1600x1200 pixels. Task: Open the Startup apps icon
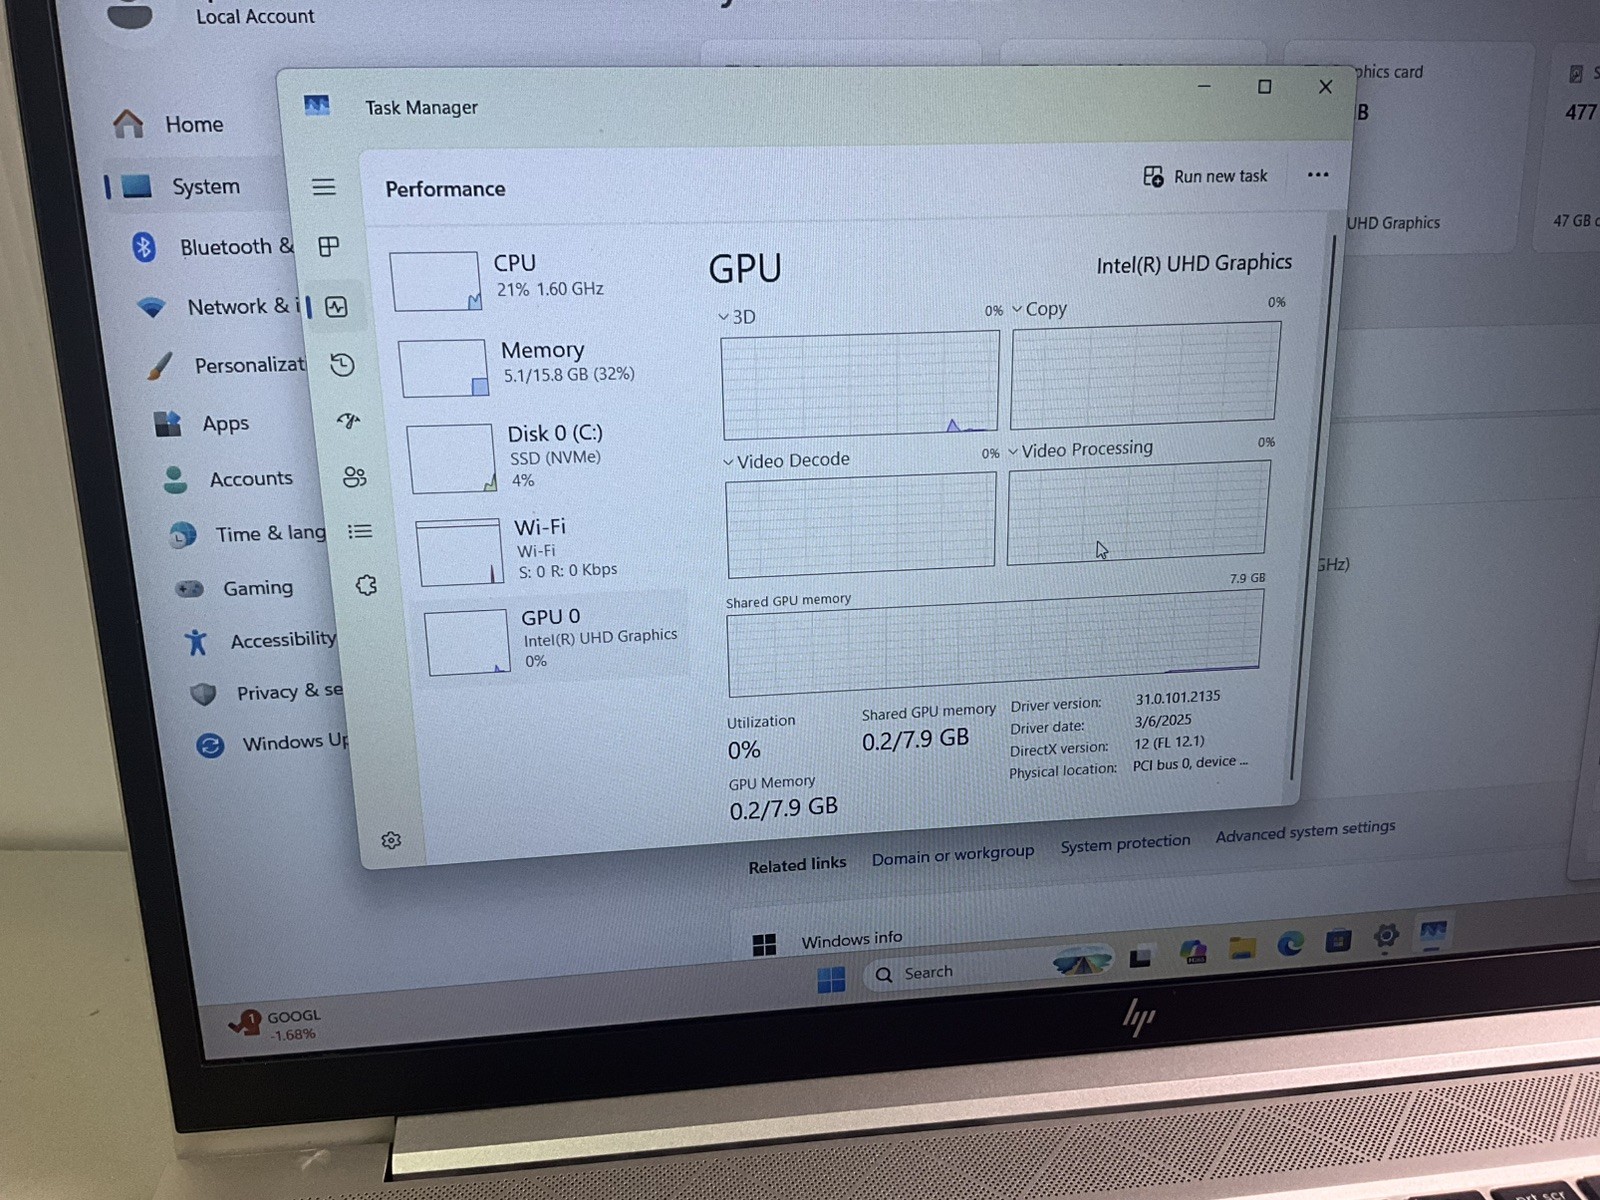pos(348,421)
